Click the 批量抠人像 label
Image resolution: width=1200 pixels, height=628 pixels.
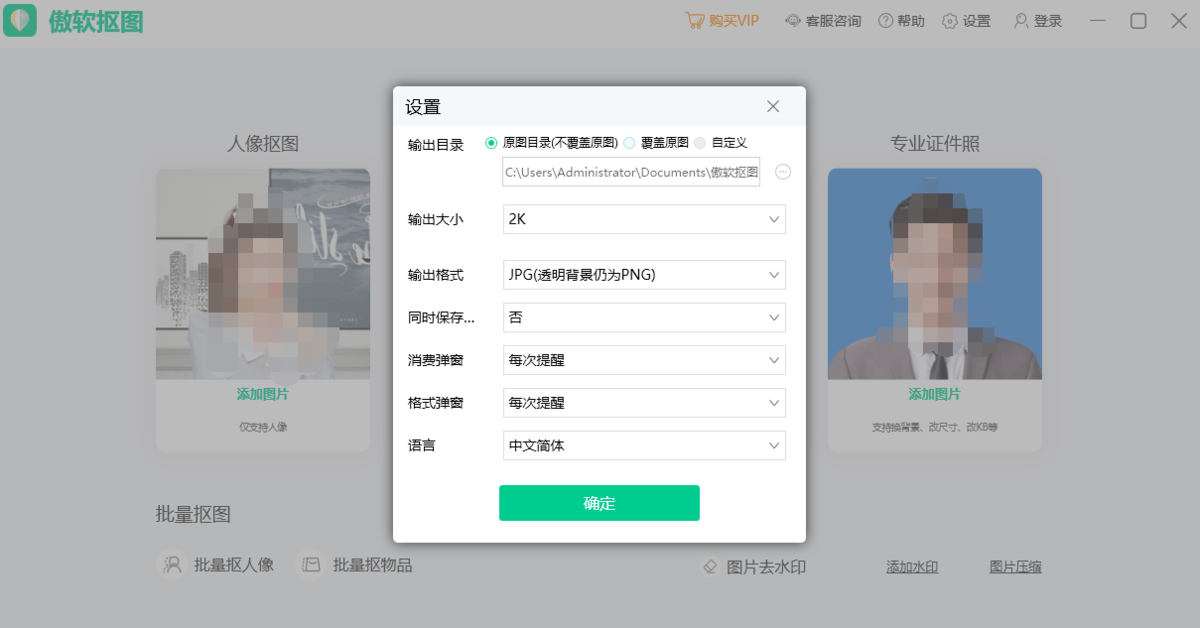234,565
